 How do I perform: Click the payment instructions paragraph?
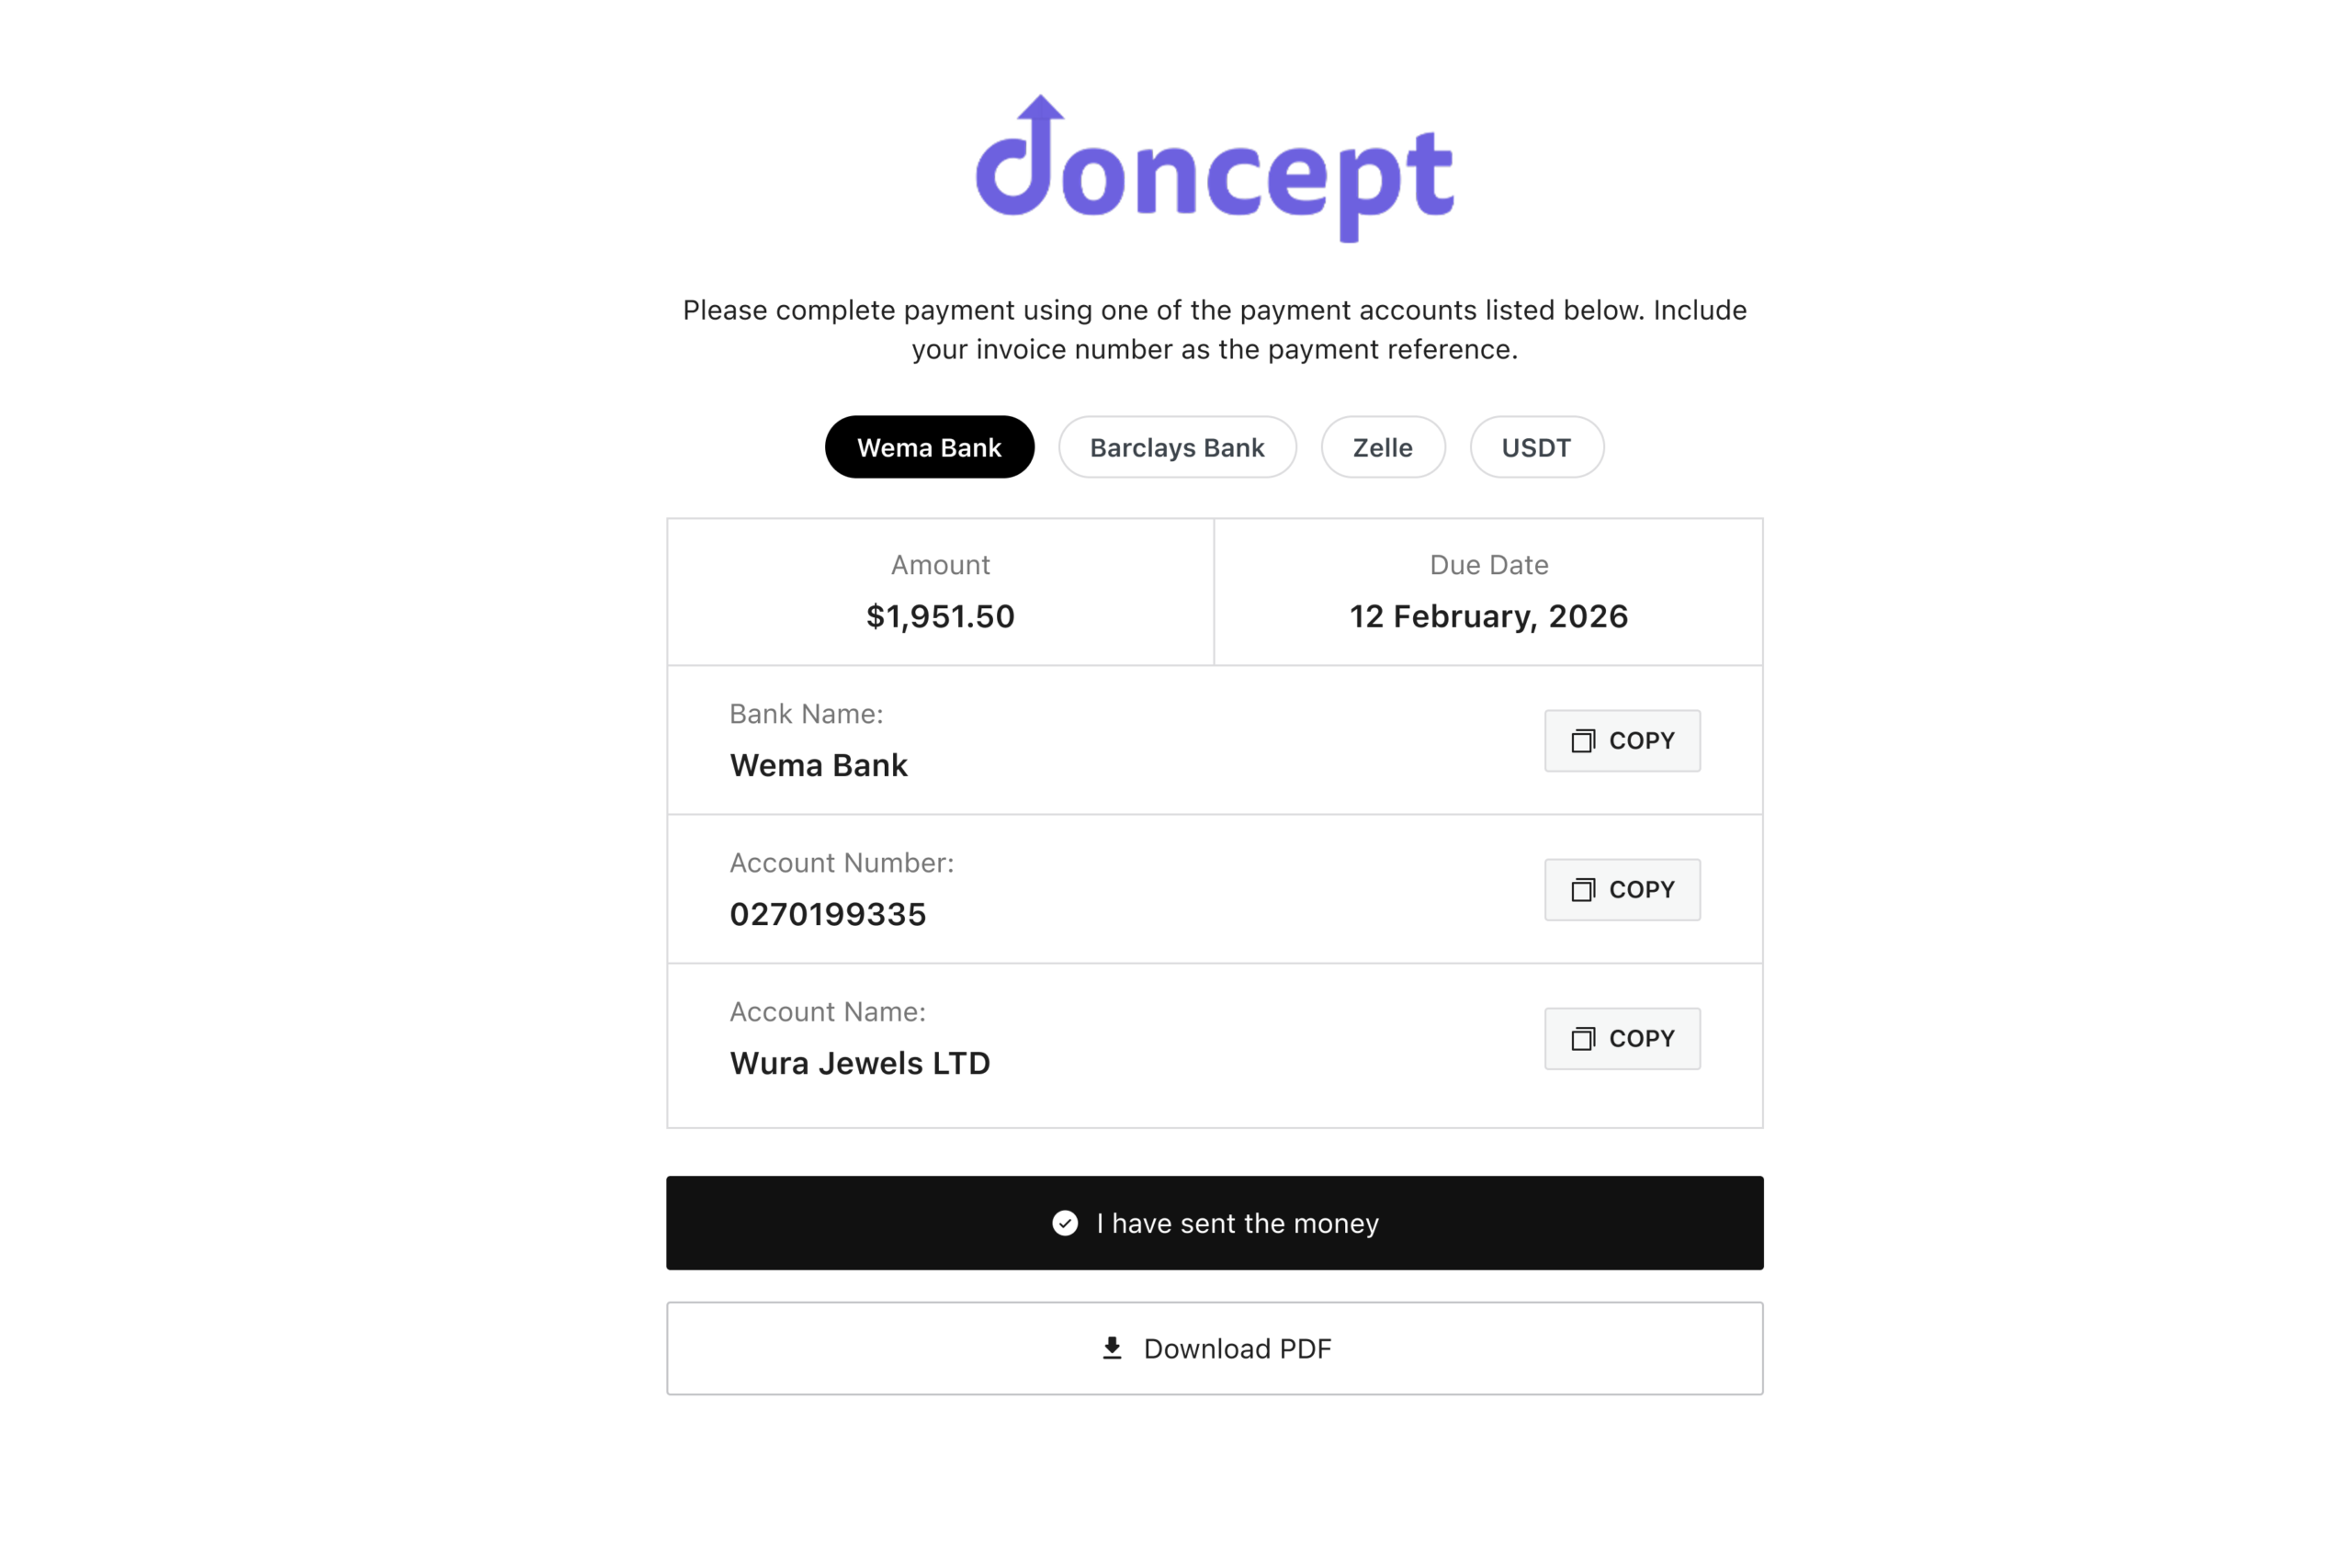1214,329
